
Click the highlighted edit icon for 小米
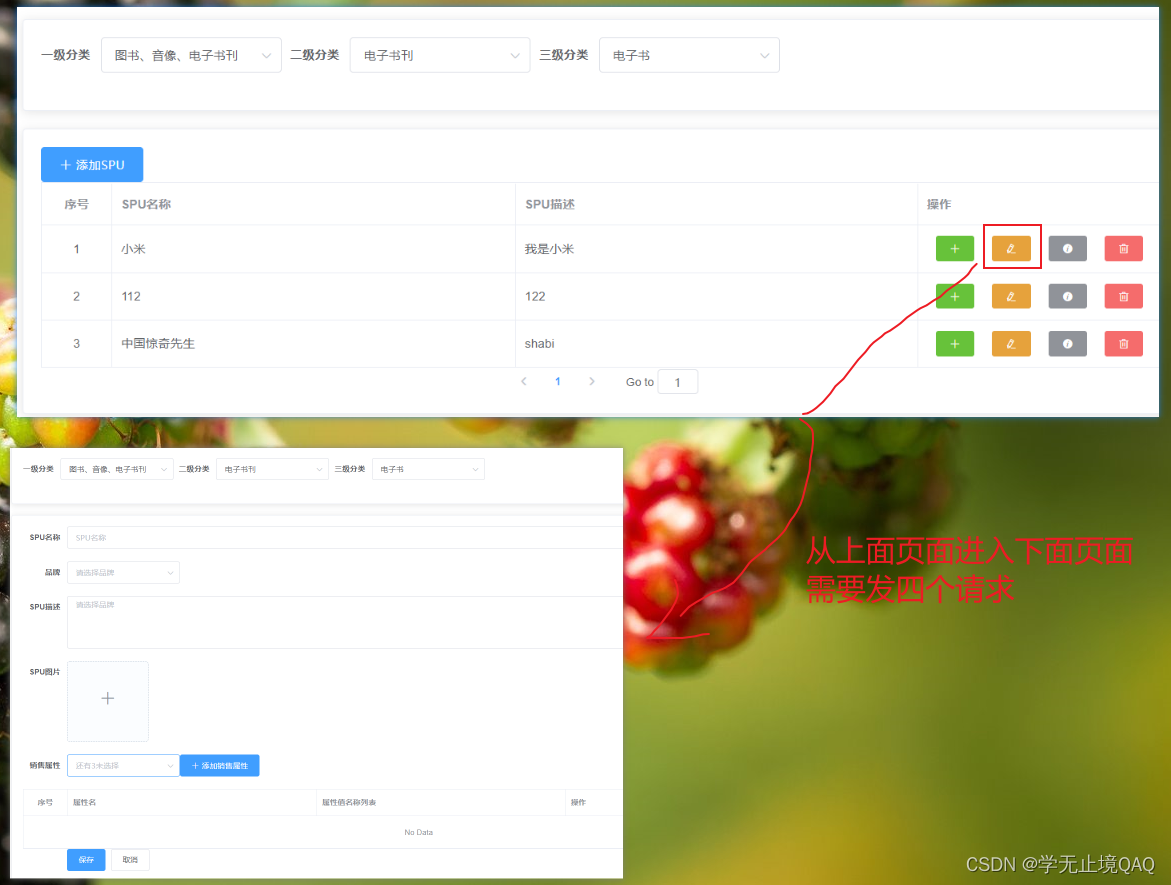[x=1011, y=248]
